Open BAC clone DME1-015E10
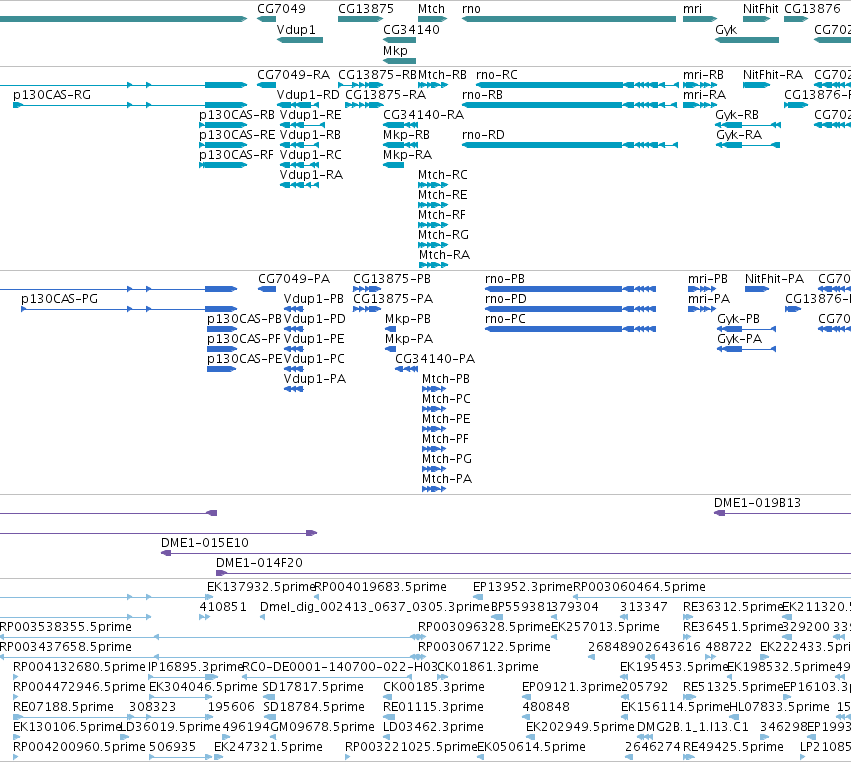The height and width of the screenshot is (762, 851). [205, 543]
